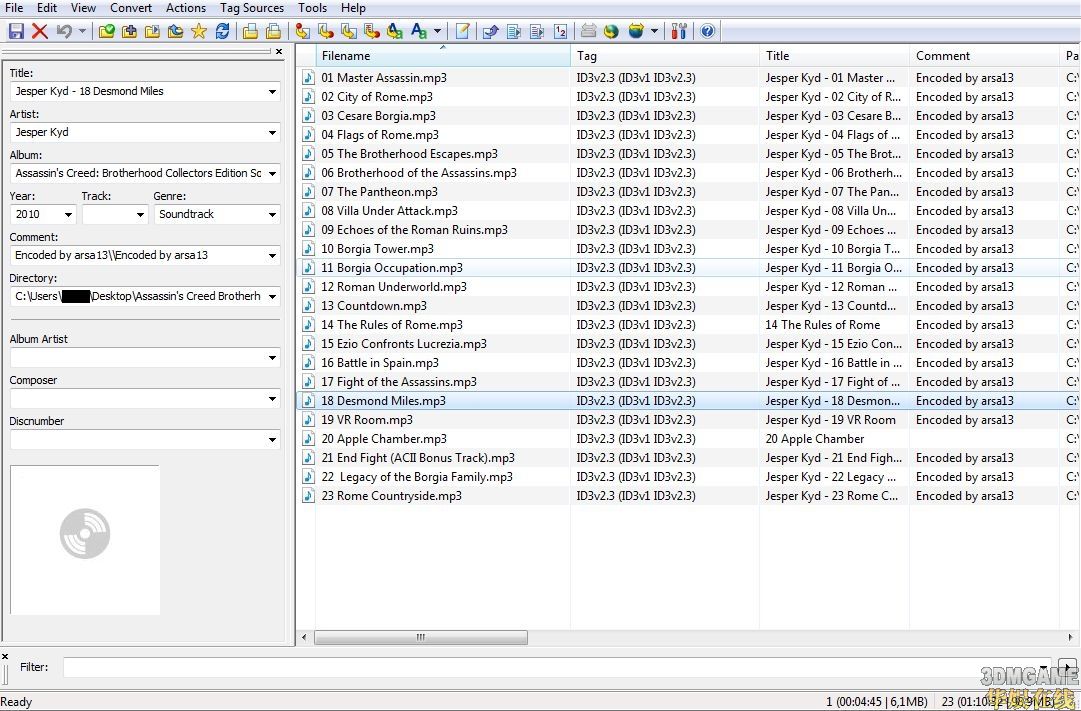Expand the Title field dropdown

(272, 92)
